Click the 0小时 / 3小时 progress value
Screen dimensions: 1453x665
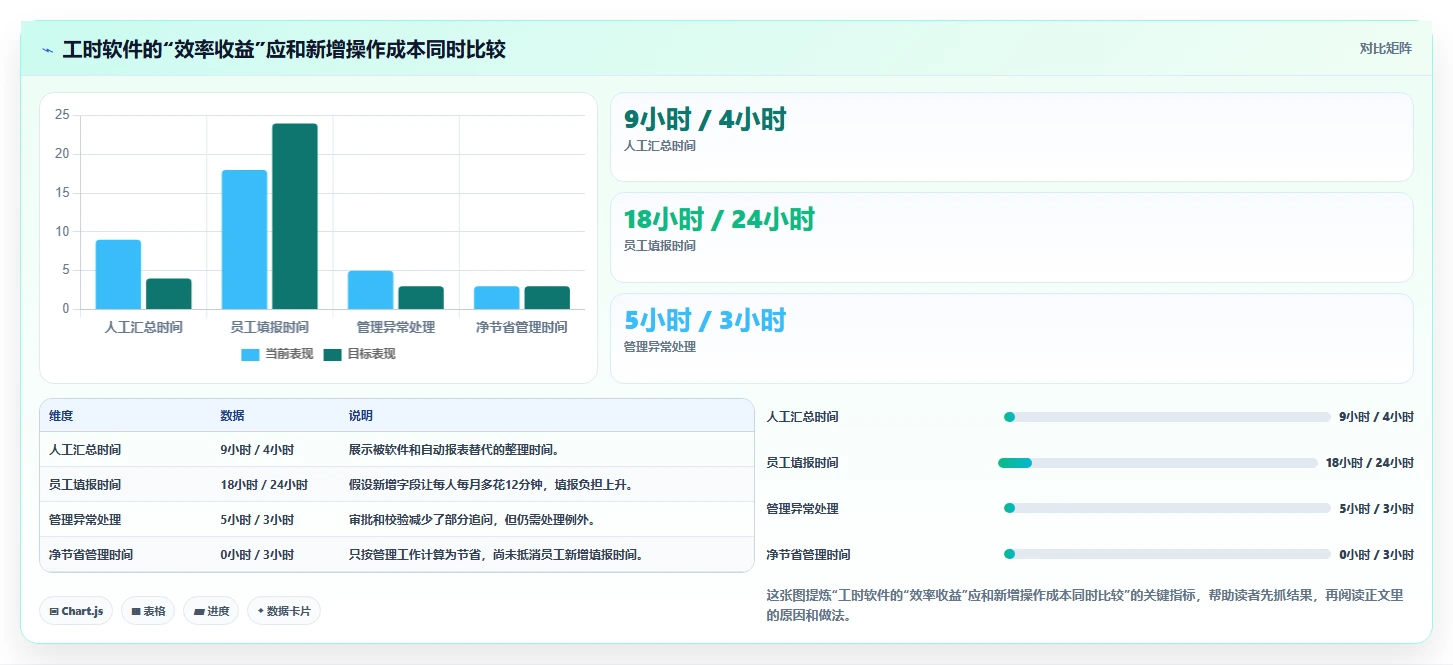pyautogui.click(x=1376, y=555)
